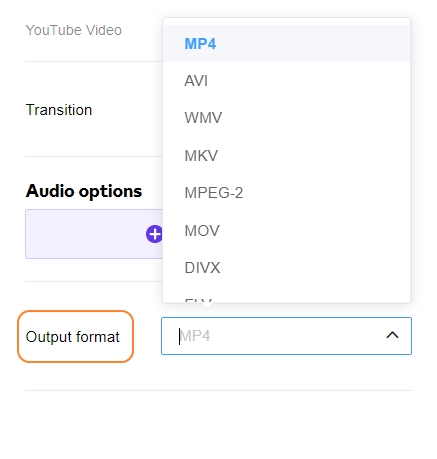Collapse the Output format dropdown with the chevron
The height and width of the screenshot is (459, 437).
392,335
